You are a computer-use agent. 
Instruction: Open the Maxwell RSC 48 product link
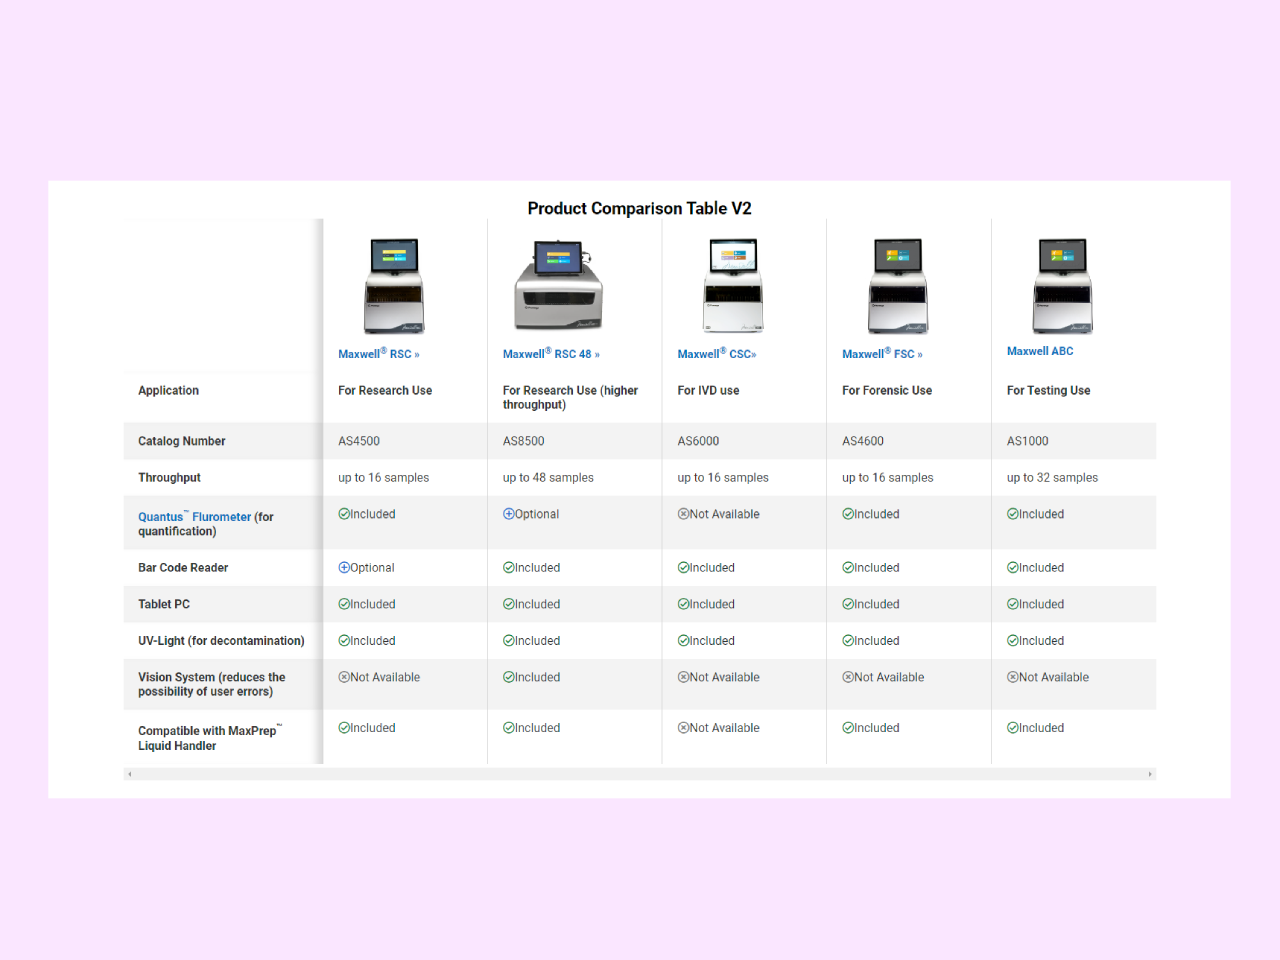pyautogui.click(x=550, y=354)
